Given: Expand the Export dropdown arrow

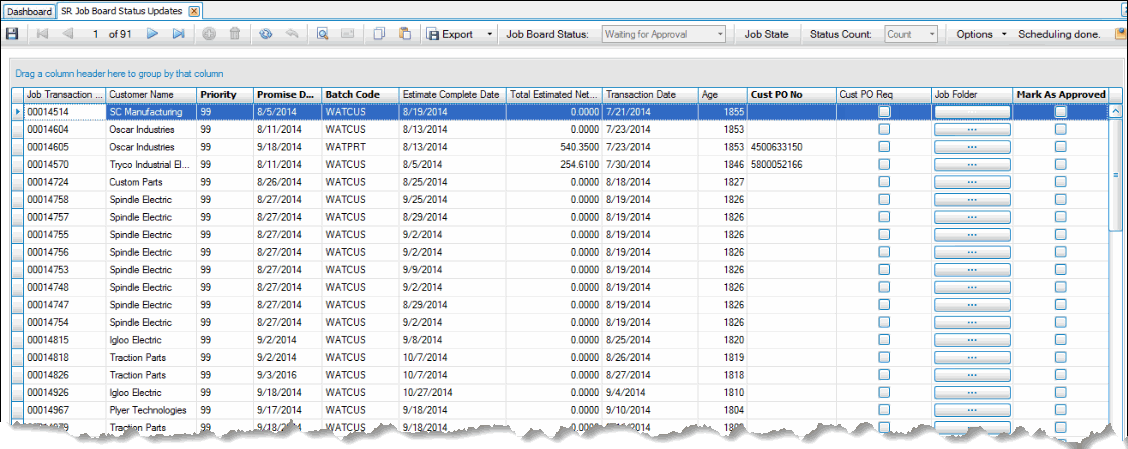Looking at the screenshot, I should coord(490,34).
